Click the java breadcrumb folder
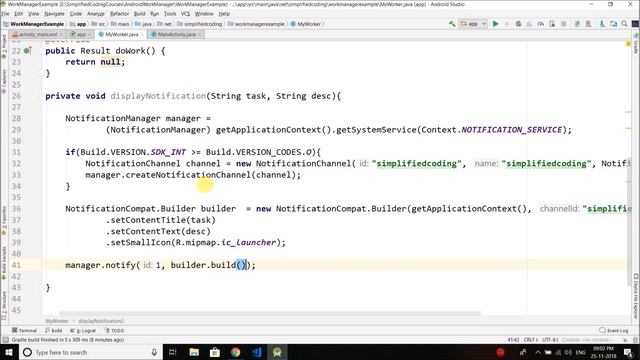The image size is (640, 360). 143,24
